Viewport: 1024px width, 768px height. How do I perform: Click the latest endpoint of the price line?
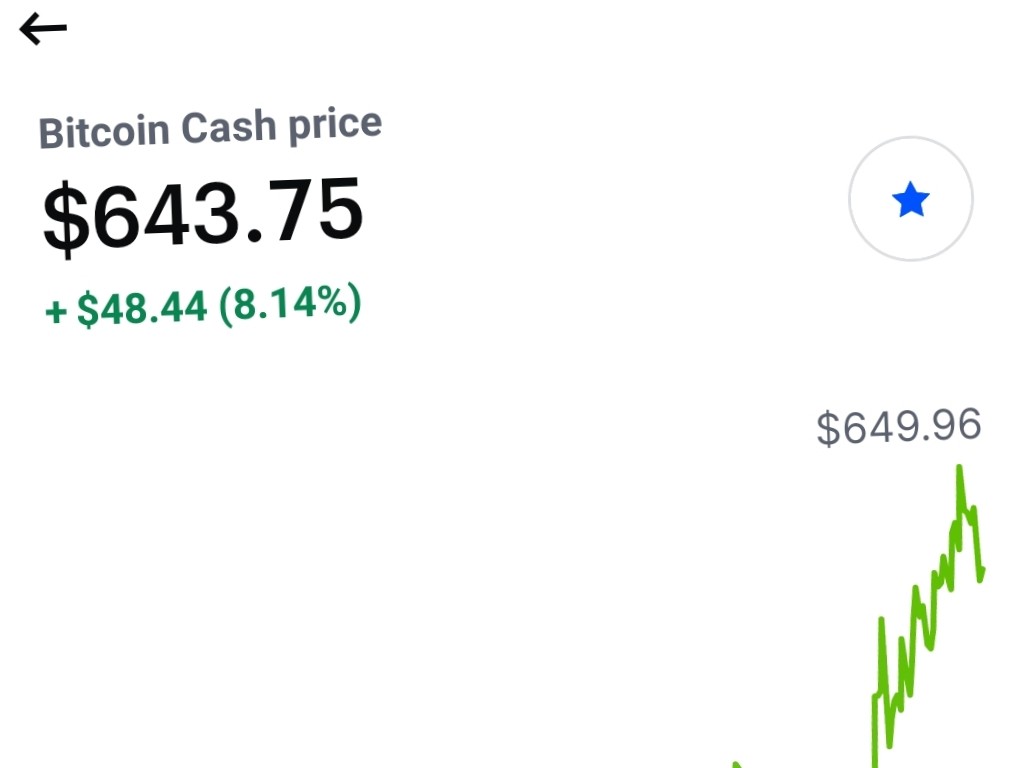pyautogui.click(x=982, y=573)
